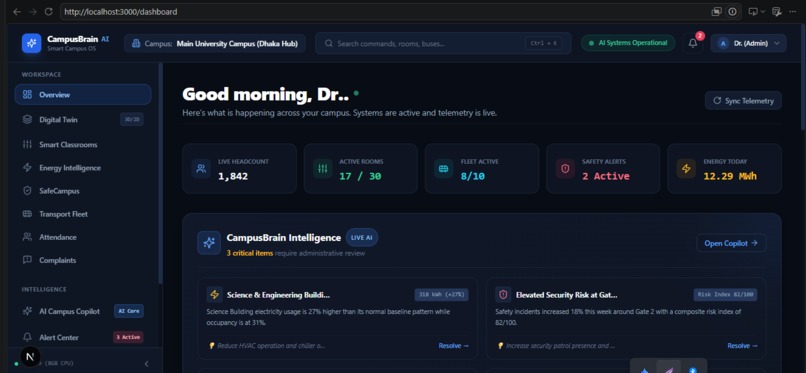
Task: Click the 3 critical items text
Action: point(249,253)
